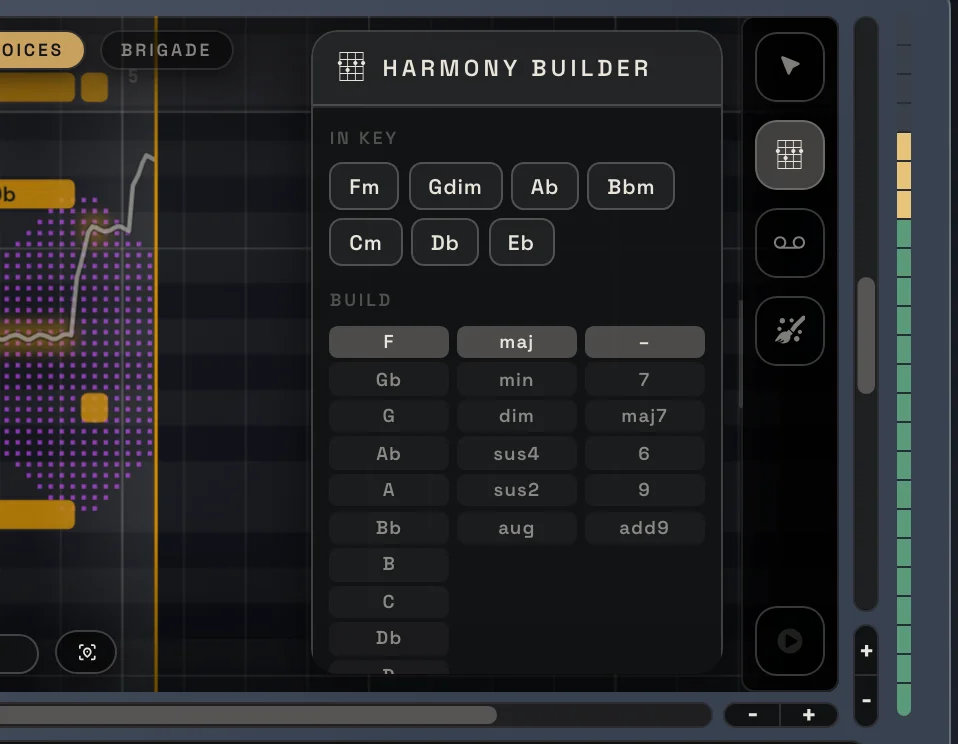
Task: Click the small orange note block inside purple region
Action: (x=95, y=407)
